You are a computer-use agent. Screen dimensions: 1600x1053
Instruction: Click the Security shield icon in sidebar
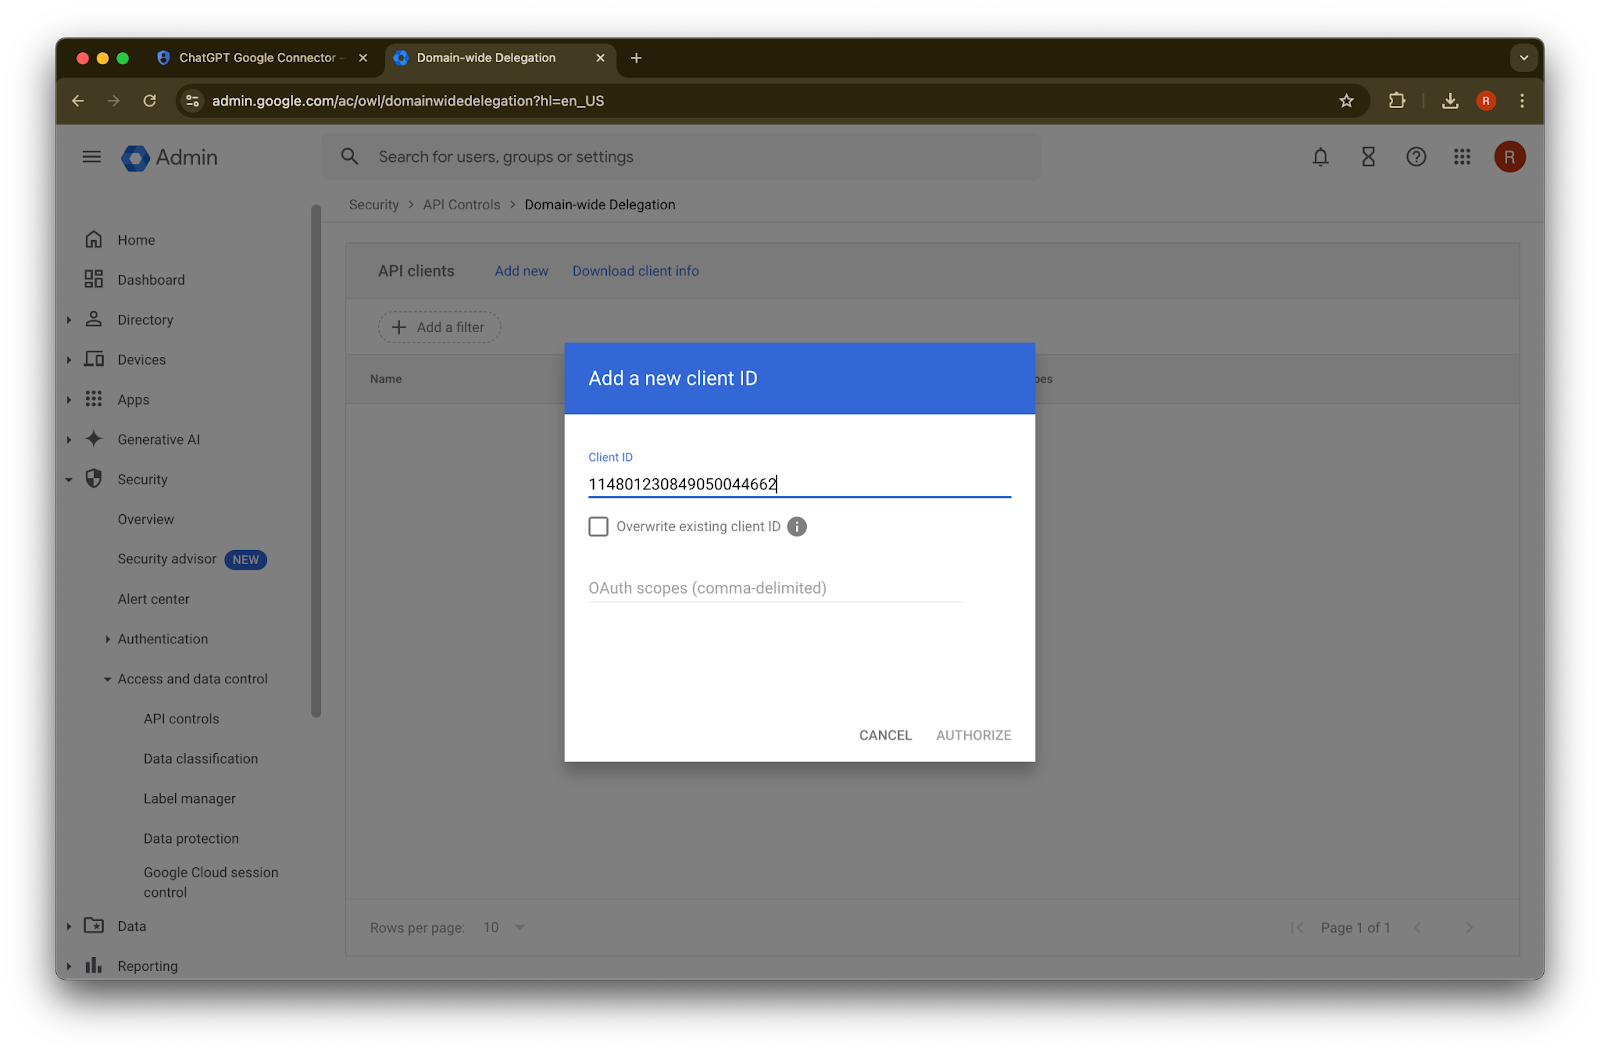94,479
